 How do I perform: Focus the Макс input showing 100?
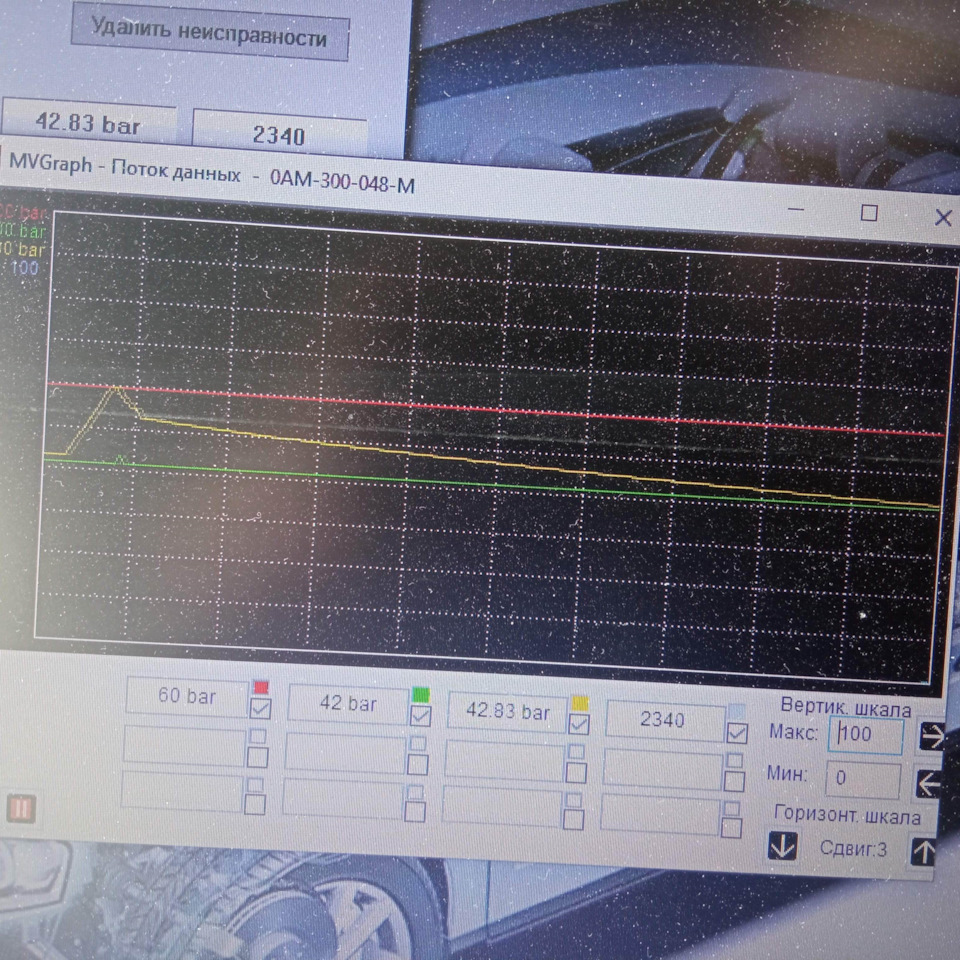[866, 734]
